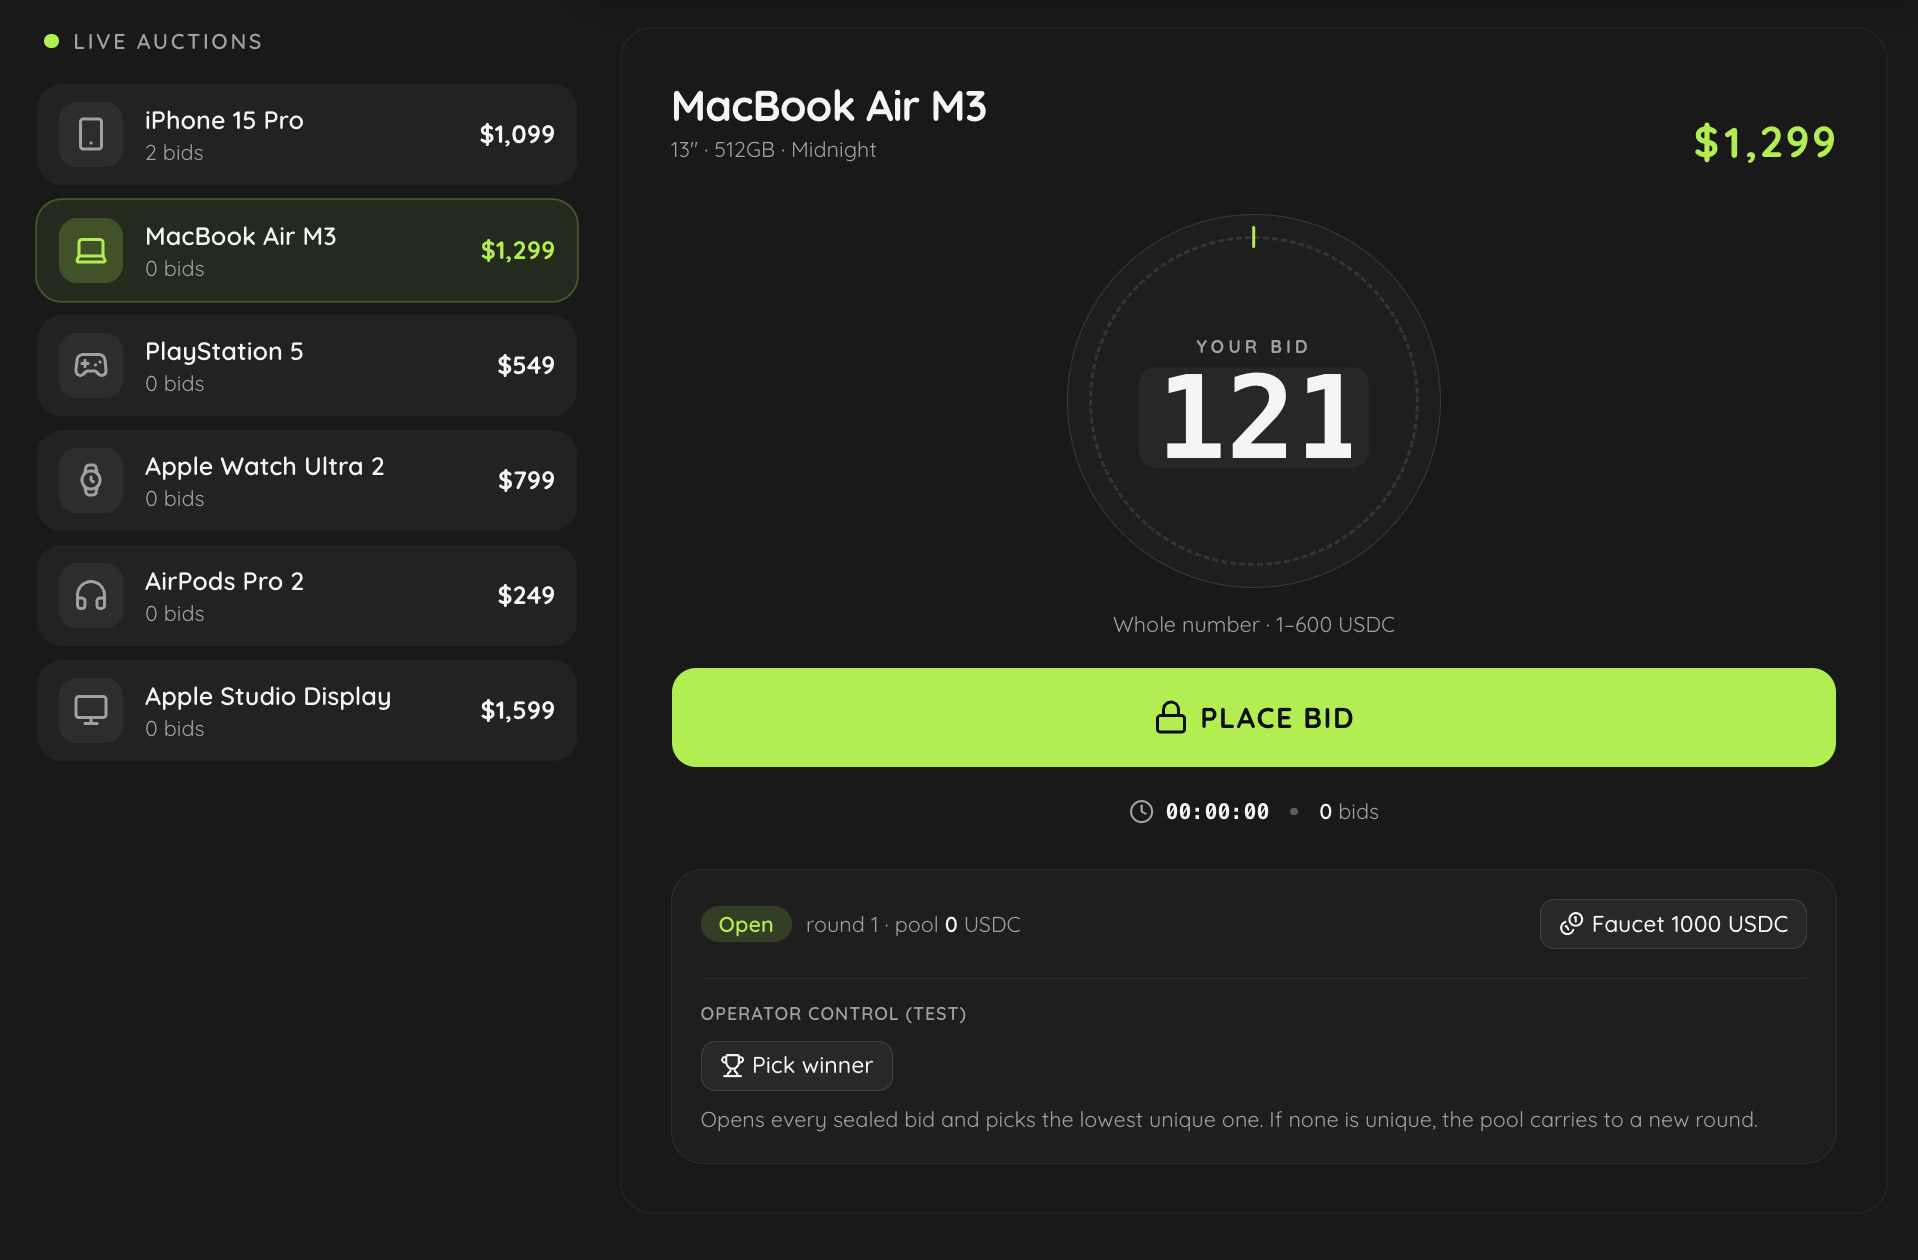Click the $799 Apple Watch price
1918x1260 pixels.
(526, 480)
